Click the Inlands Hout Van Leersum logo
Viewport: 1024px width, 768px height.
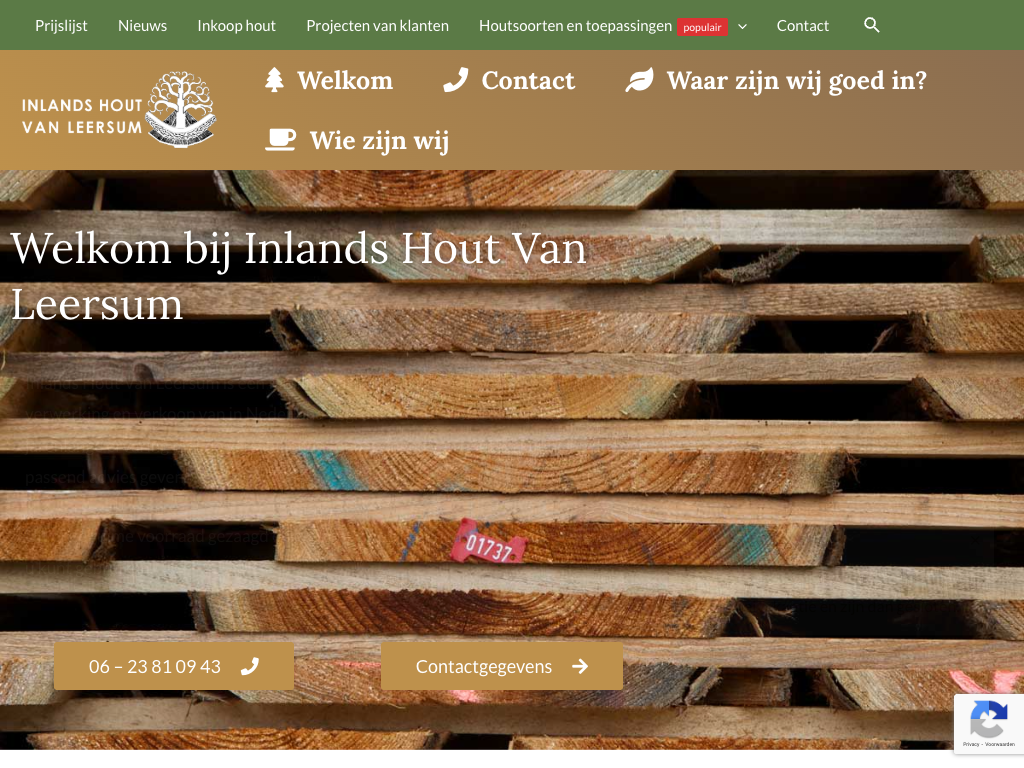119,110
